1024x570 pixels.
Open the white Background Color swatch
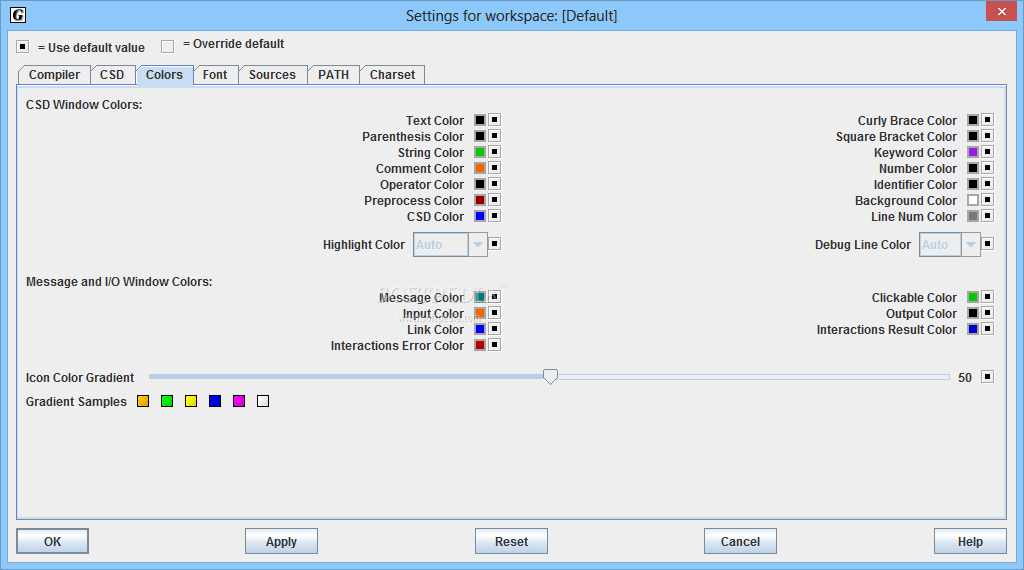[x=973, y=200]
